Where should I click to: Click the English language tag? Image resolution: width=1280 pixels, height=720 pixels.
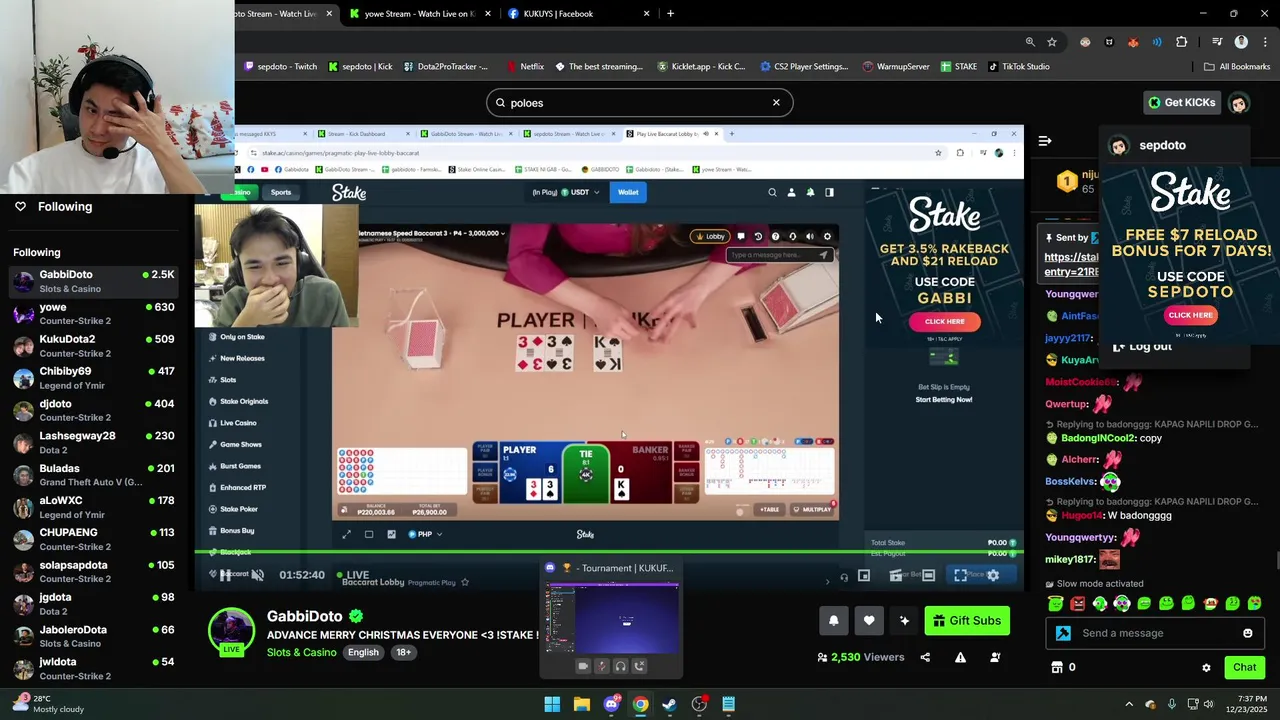(363, 652)
